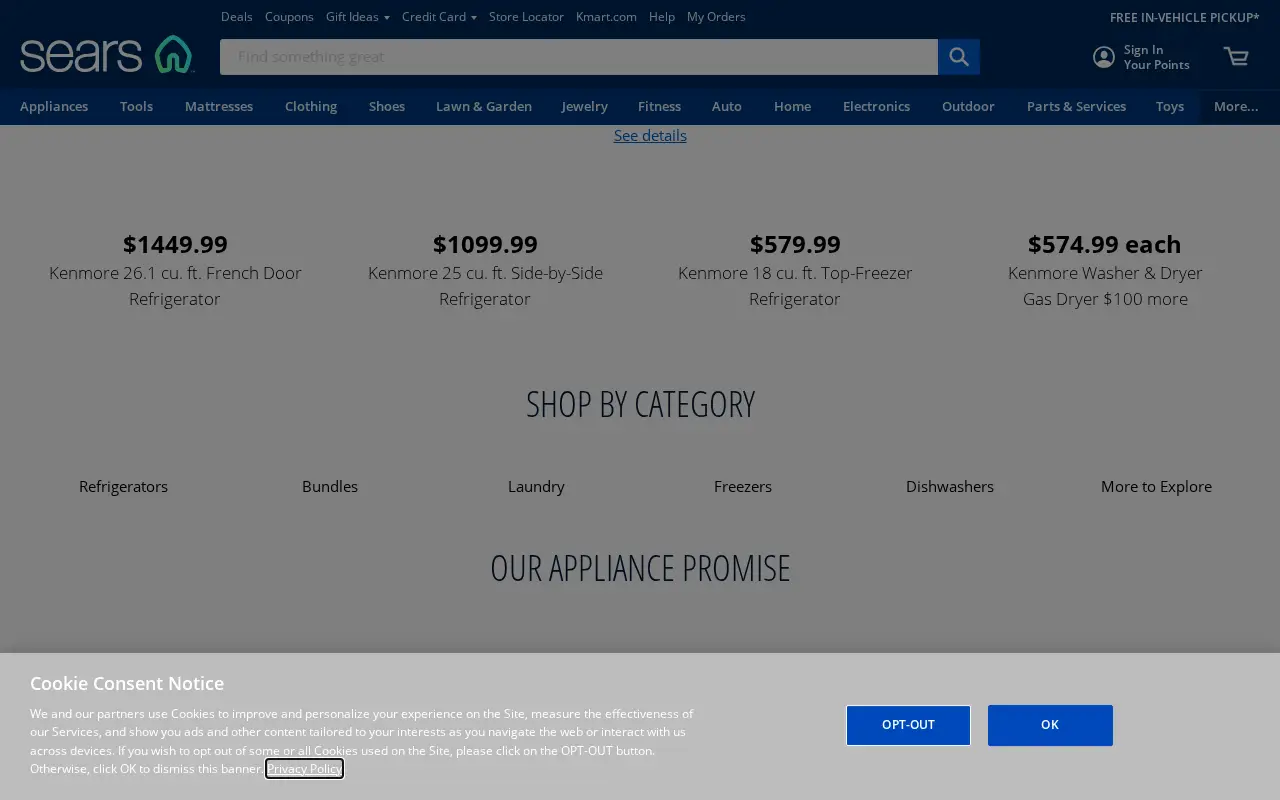The width and height of the screenshot is (1280, 800).
Task: Follow the See details link
Action: (x=650, y=136)
